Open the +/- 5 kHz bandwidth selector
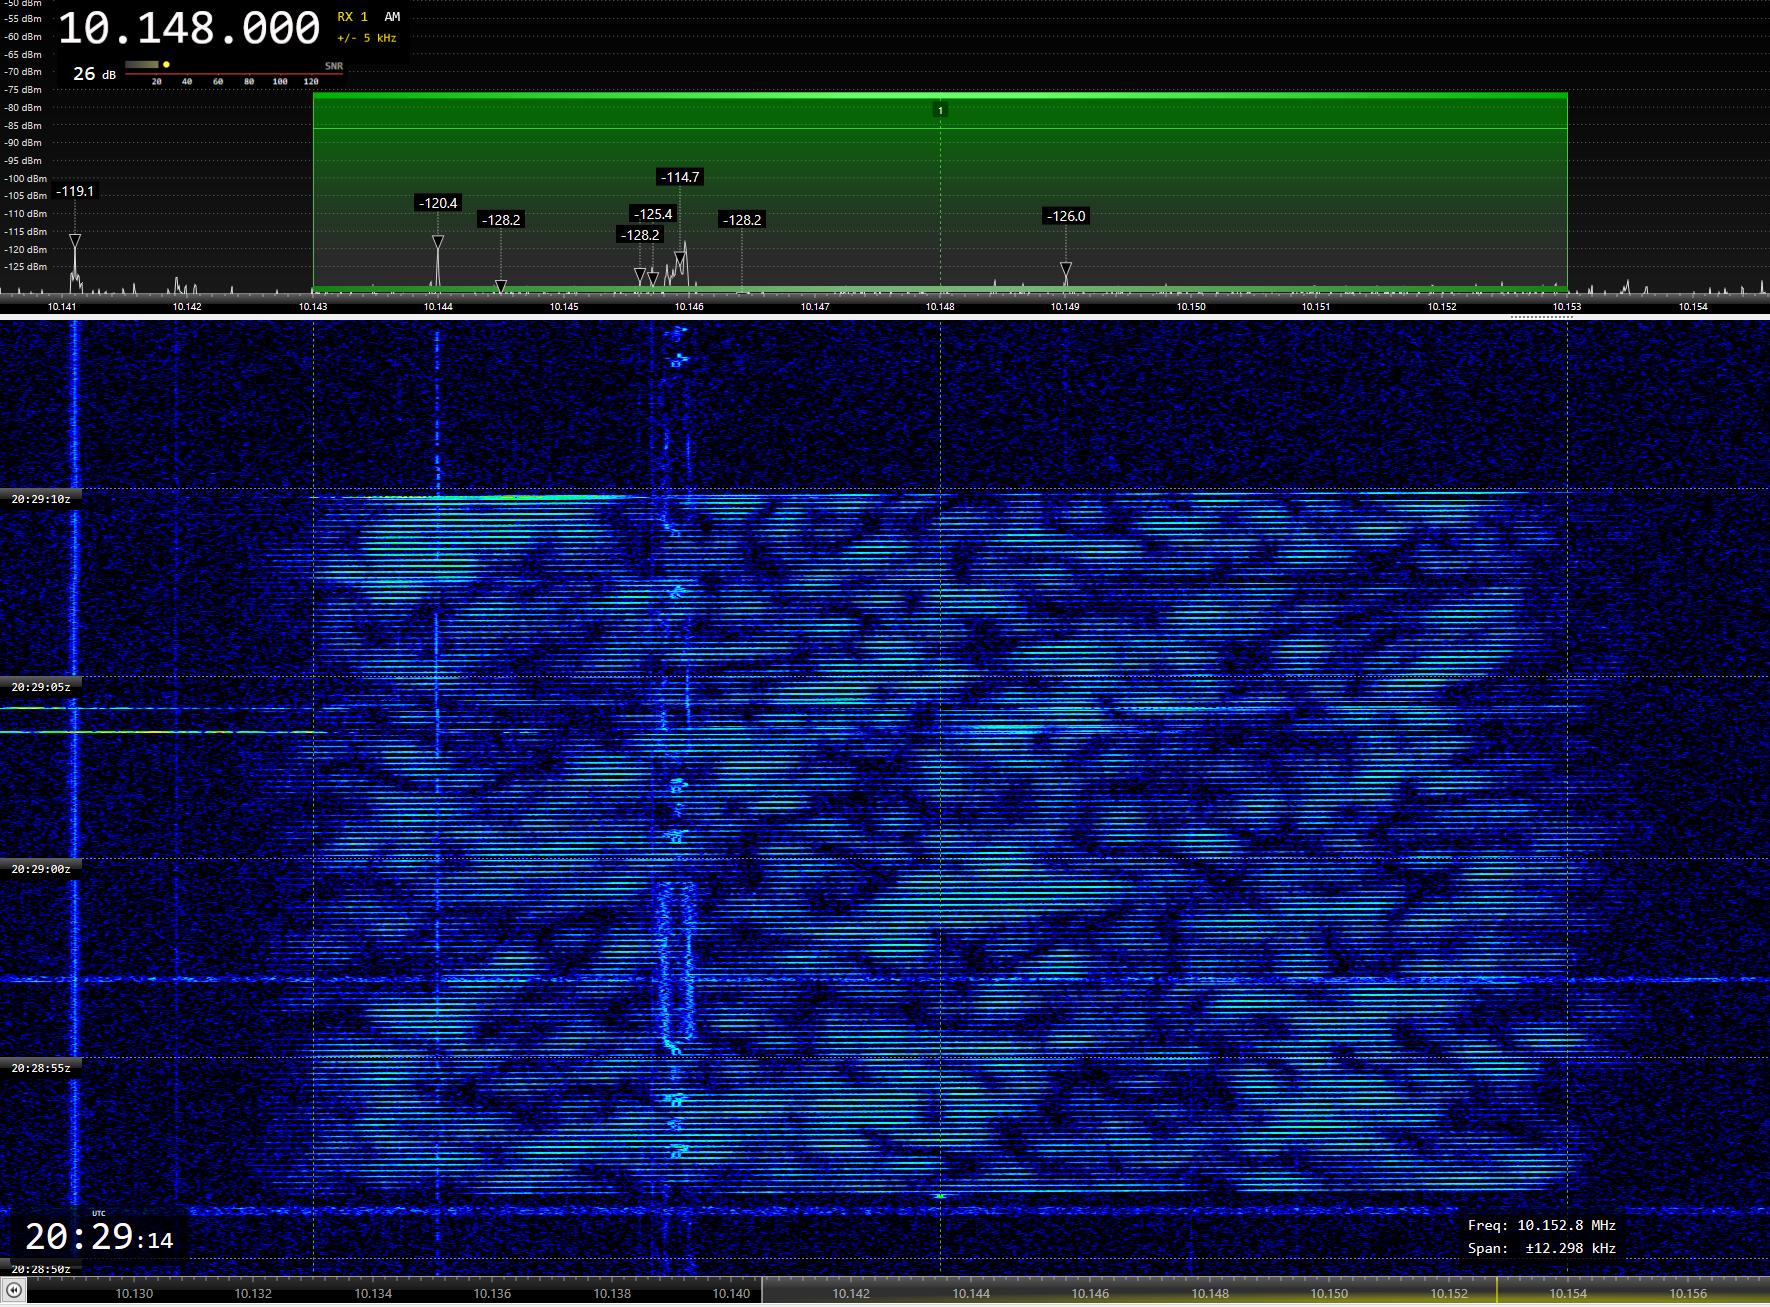Viewport: 1770px width, 1307px height. click(367, 38)
